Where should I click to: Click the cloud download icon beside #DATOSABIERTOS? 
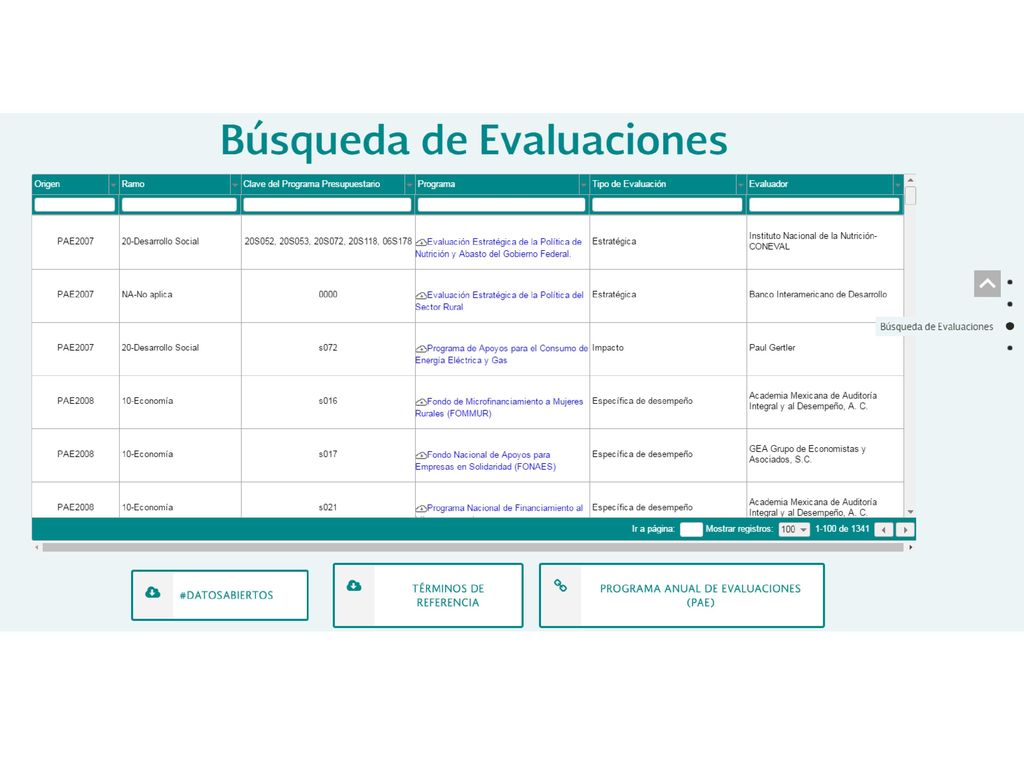point(153,592)
